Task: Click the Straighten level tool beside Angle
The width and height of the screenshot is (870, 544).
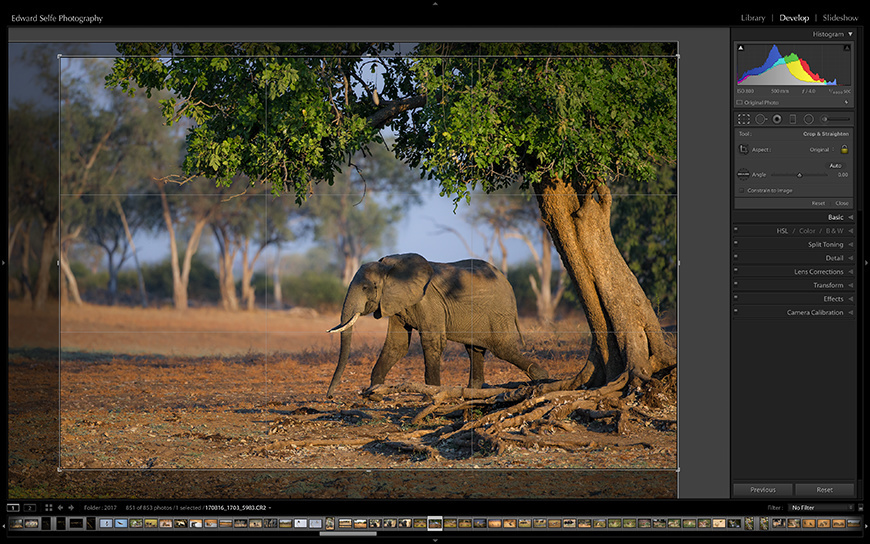Action: [743, 174]
